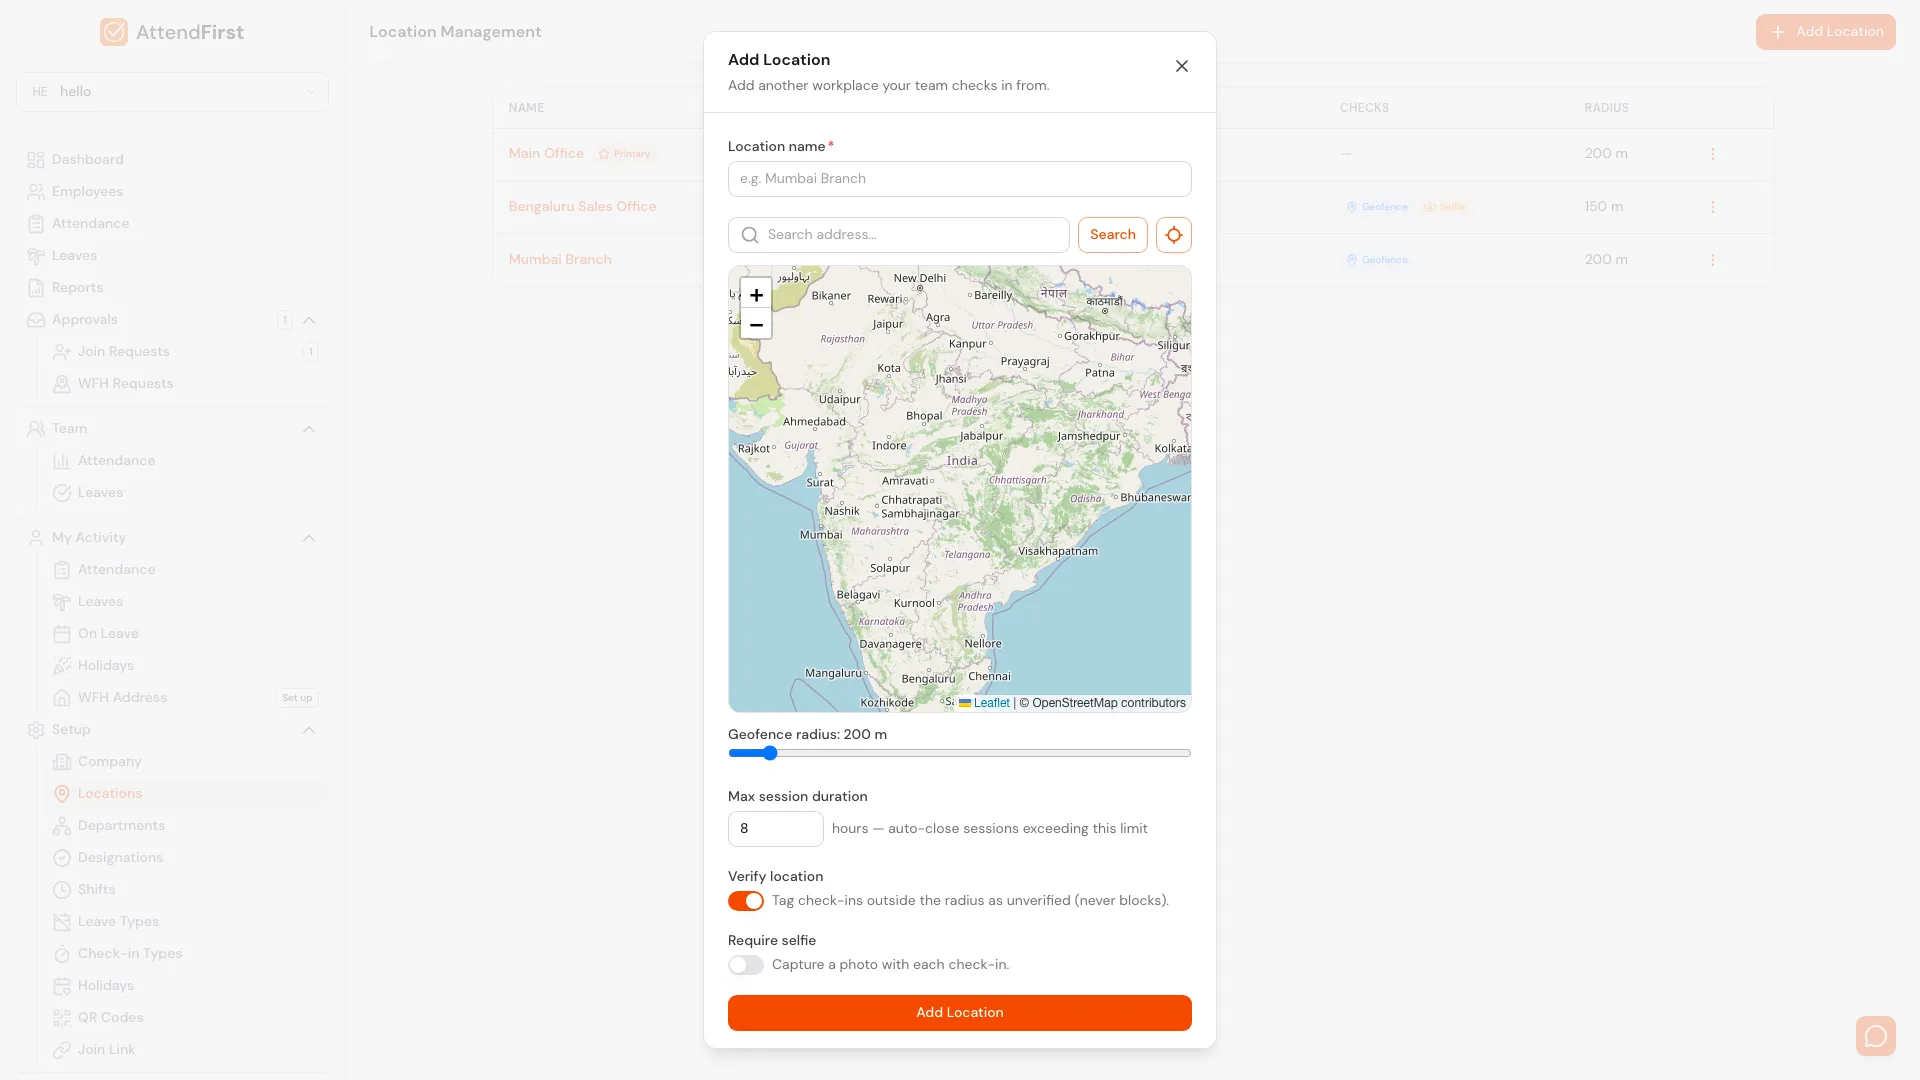Open Main Office row actions menu
This screenshot has height=1080, width=1920.
point(1713,154)
